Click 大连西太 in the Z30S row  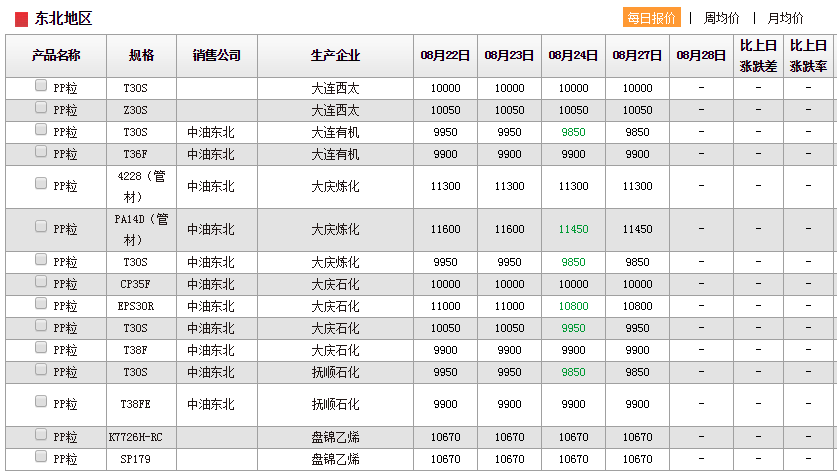coord(335,110)
